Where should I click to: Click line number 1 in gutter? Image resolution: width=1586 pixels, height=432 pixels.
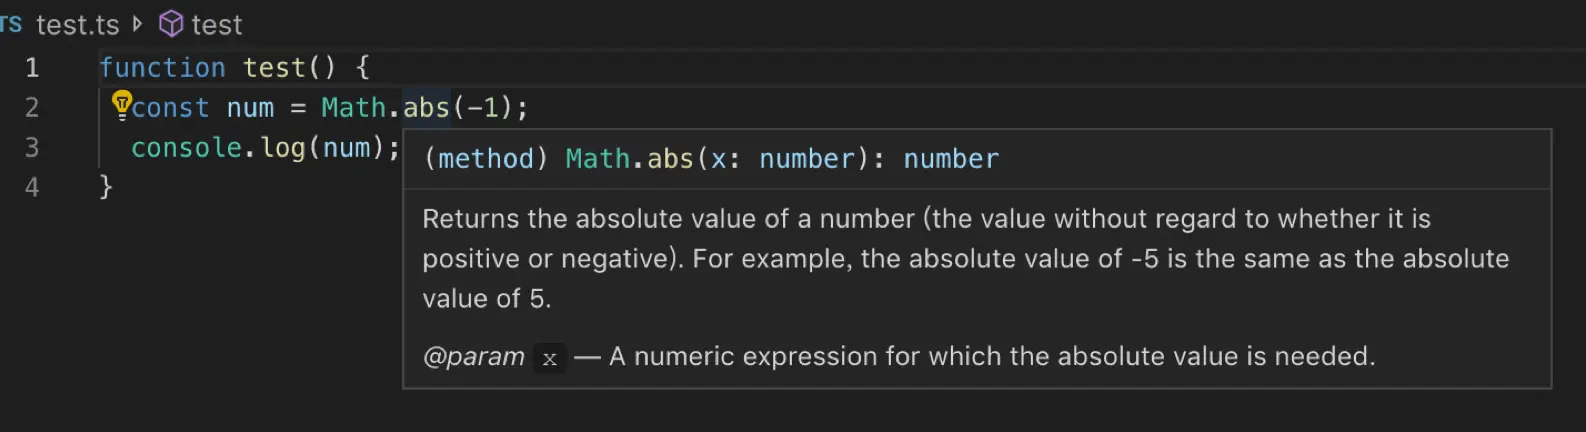[32, 68]
